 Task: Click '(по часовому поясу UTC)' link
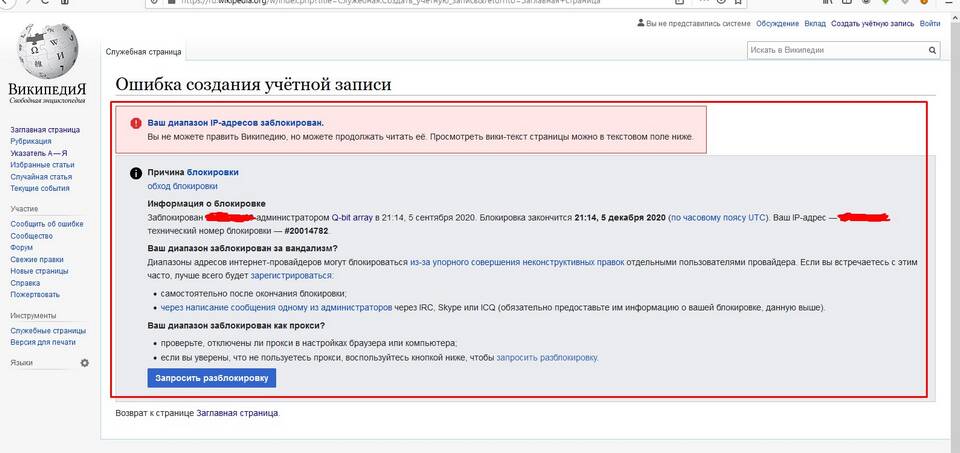coord(718,218)
